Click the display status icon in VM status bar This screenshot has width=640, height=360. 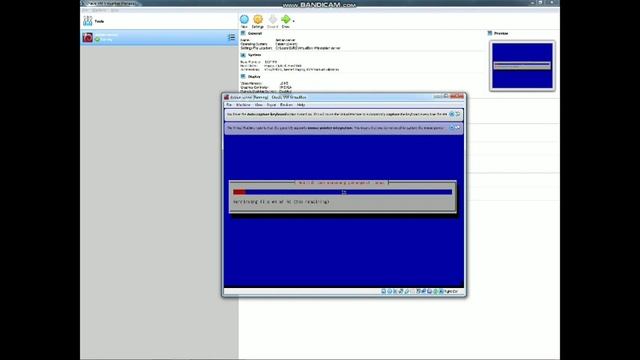coord(418,291)
